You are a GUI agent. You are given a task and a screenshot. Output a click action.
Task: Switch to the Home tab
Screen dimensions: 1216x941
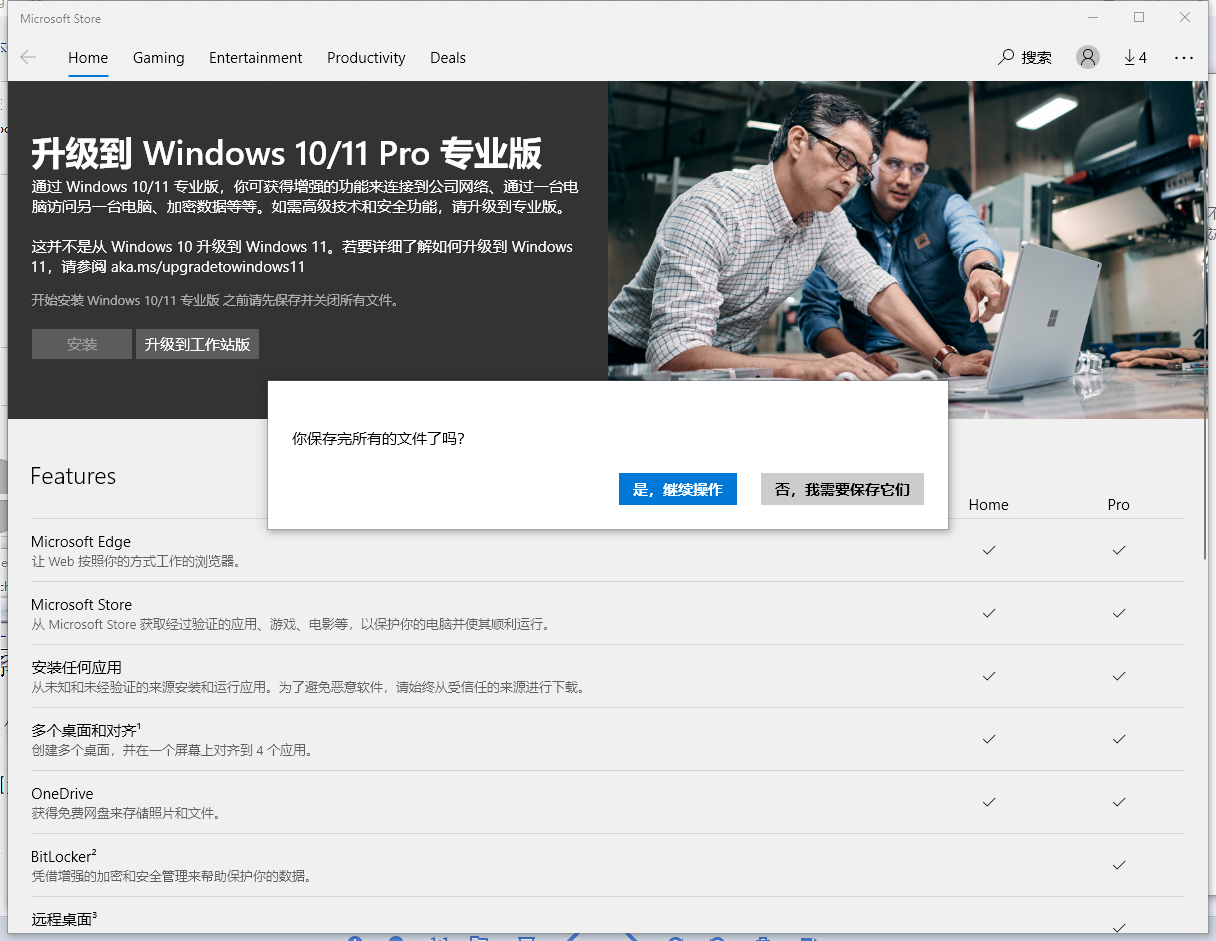pos(88,58)
